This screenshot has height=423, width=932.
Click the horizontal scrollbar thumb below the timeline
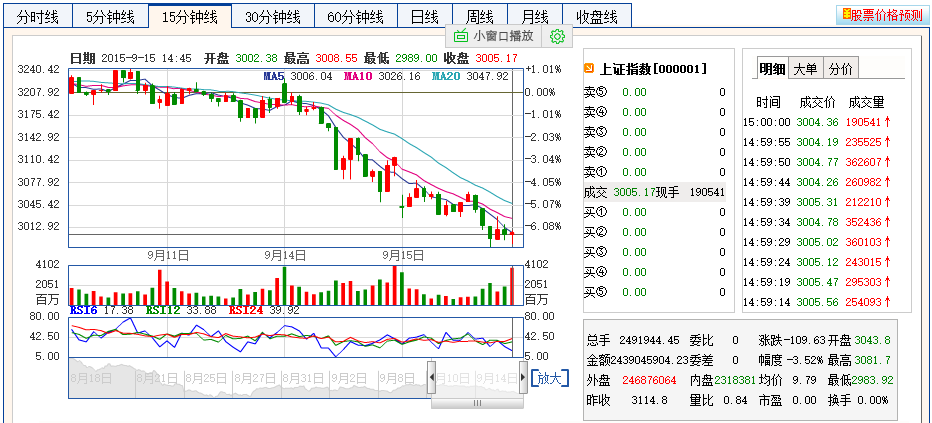[477, 403]
